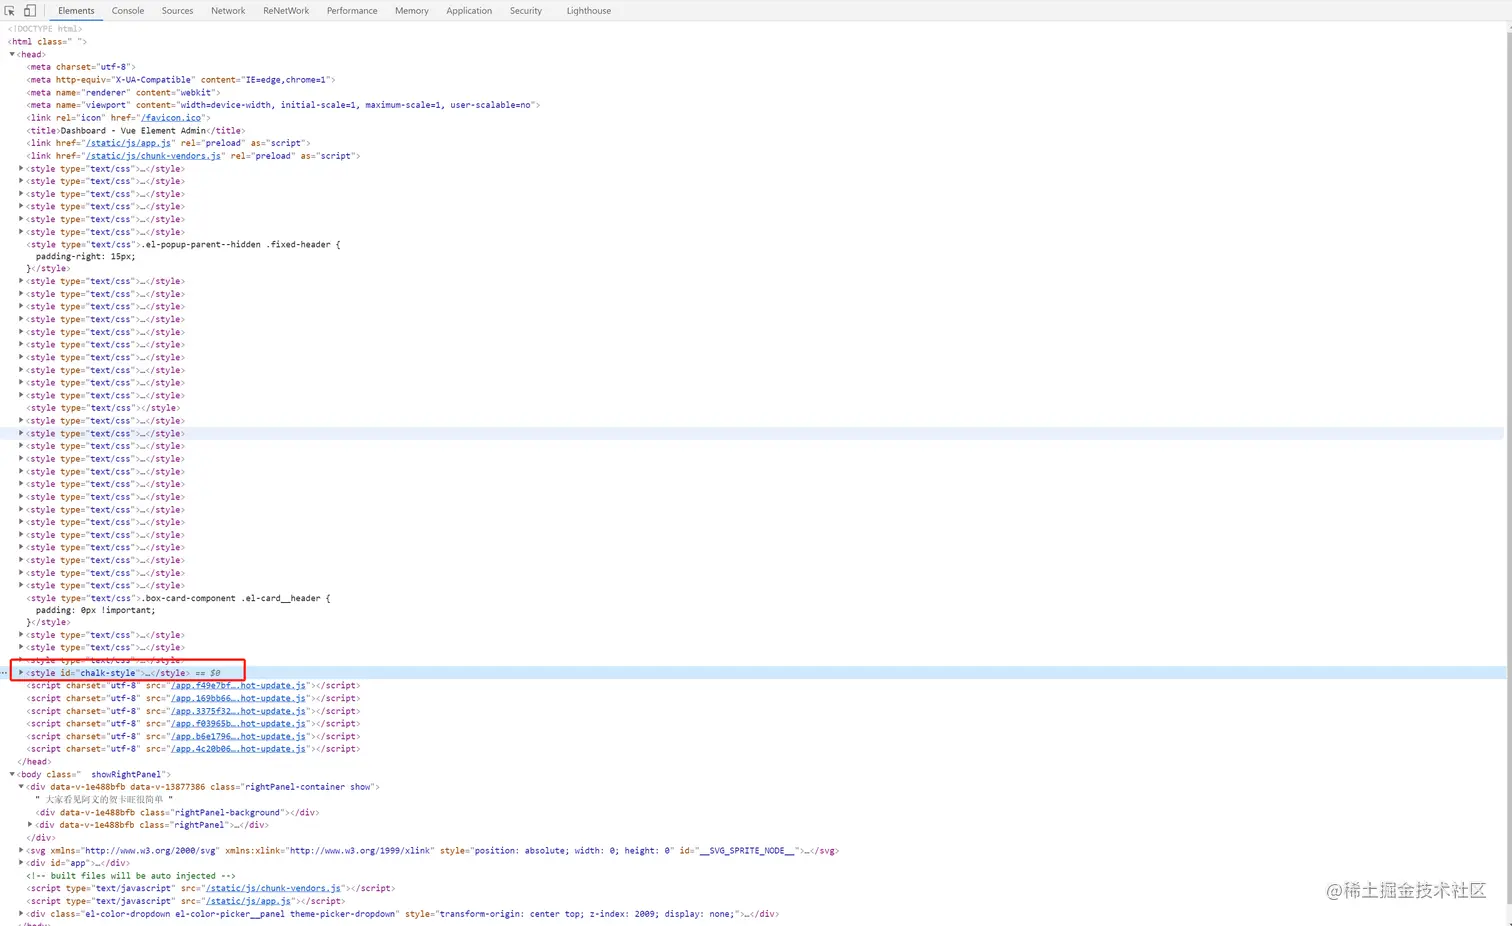Collapse the html element tree
The width and height of the screenshot is (1512, 926).
click(12, 41)
